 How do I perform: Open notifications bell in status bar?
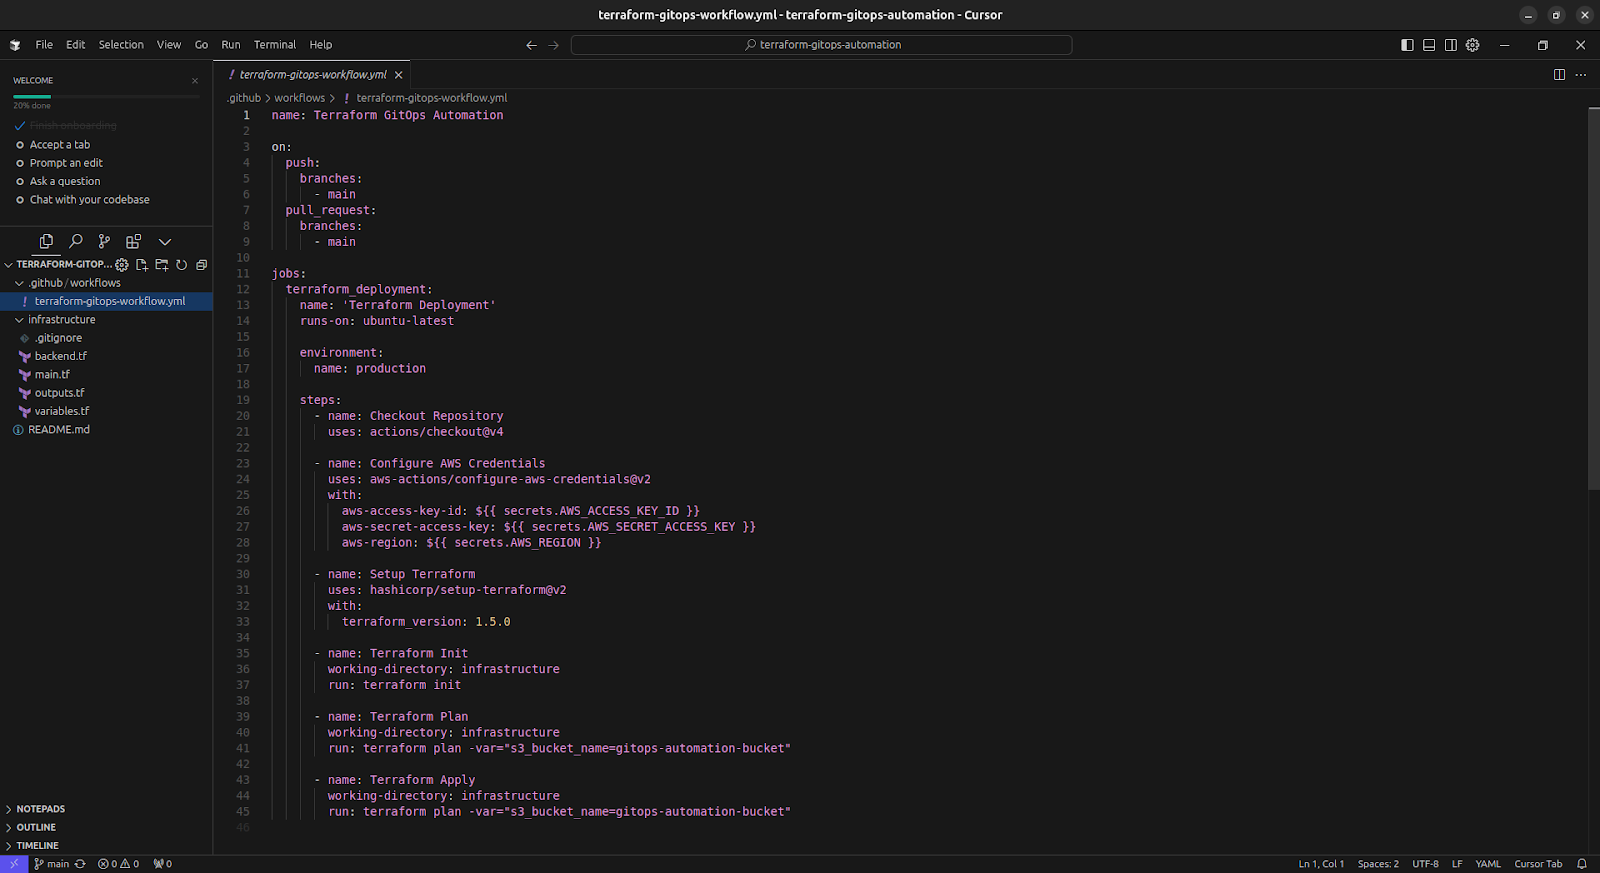pyautogui.click(x=1582, y=864)
